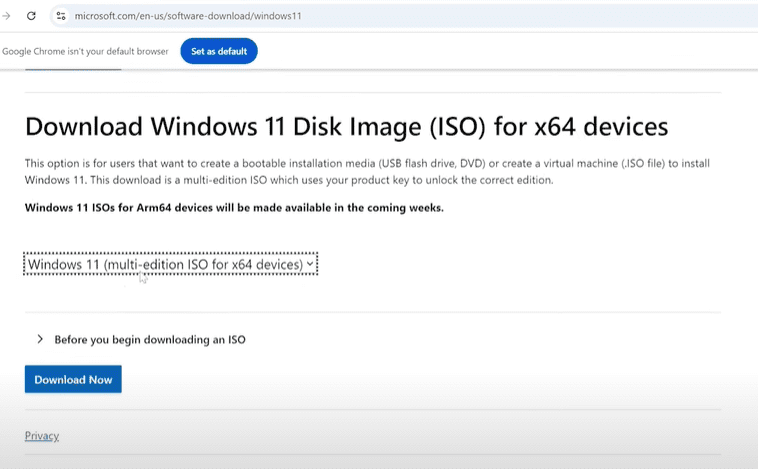The image size is (758, 469).
Task: Focus the address bar showing microsoft.com URL
Action: (x=300, y=16)
